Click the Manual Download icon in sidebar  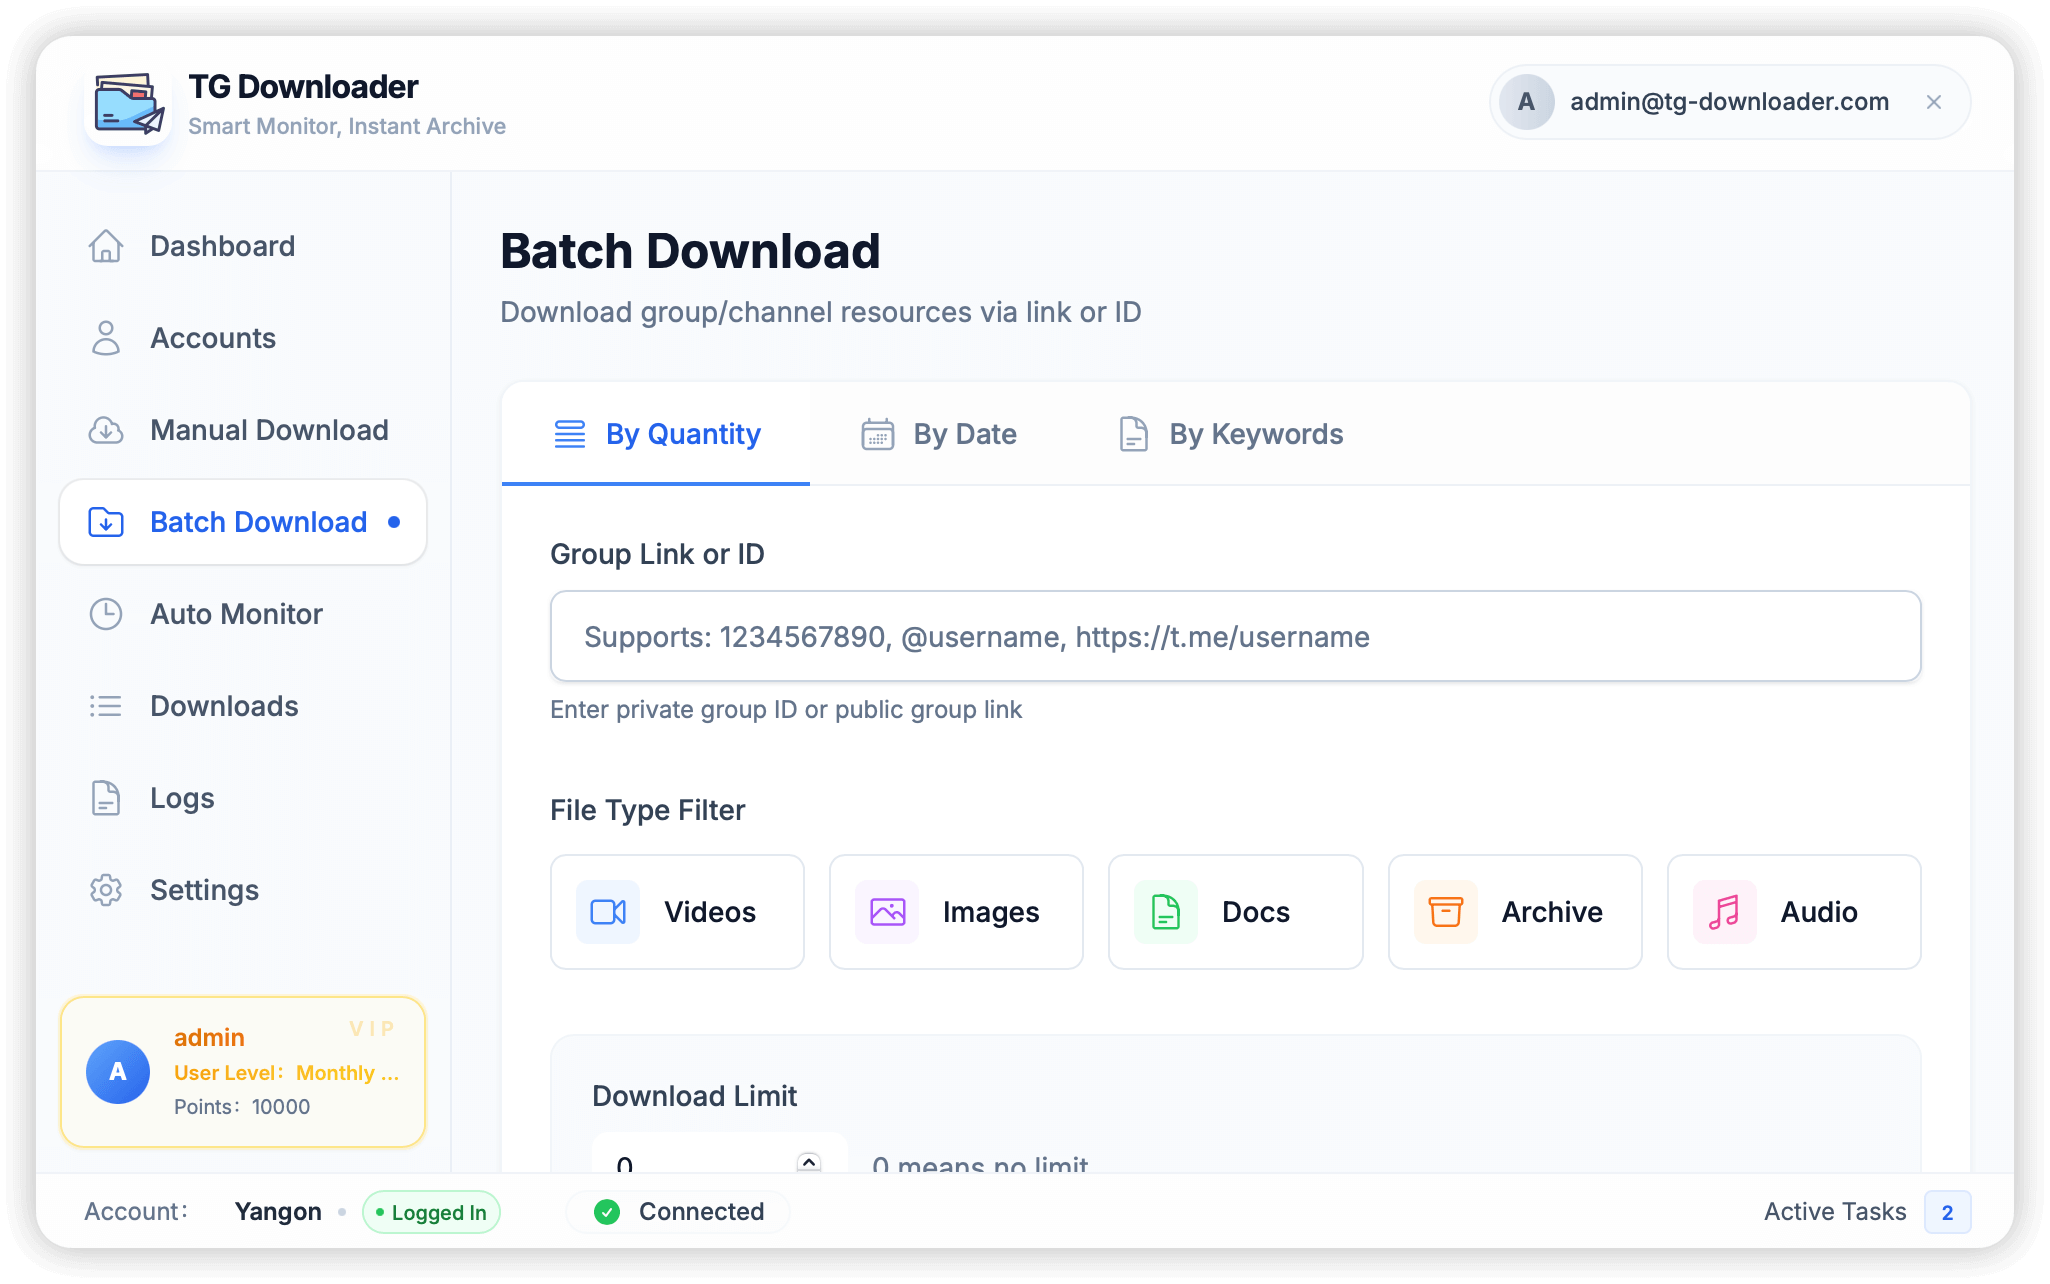(x=106, y=430)
